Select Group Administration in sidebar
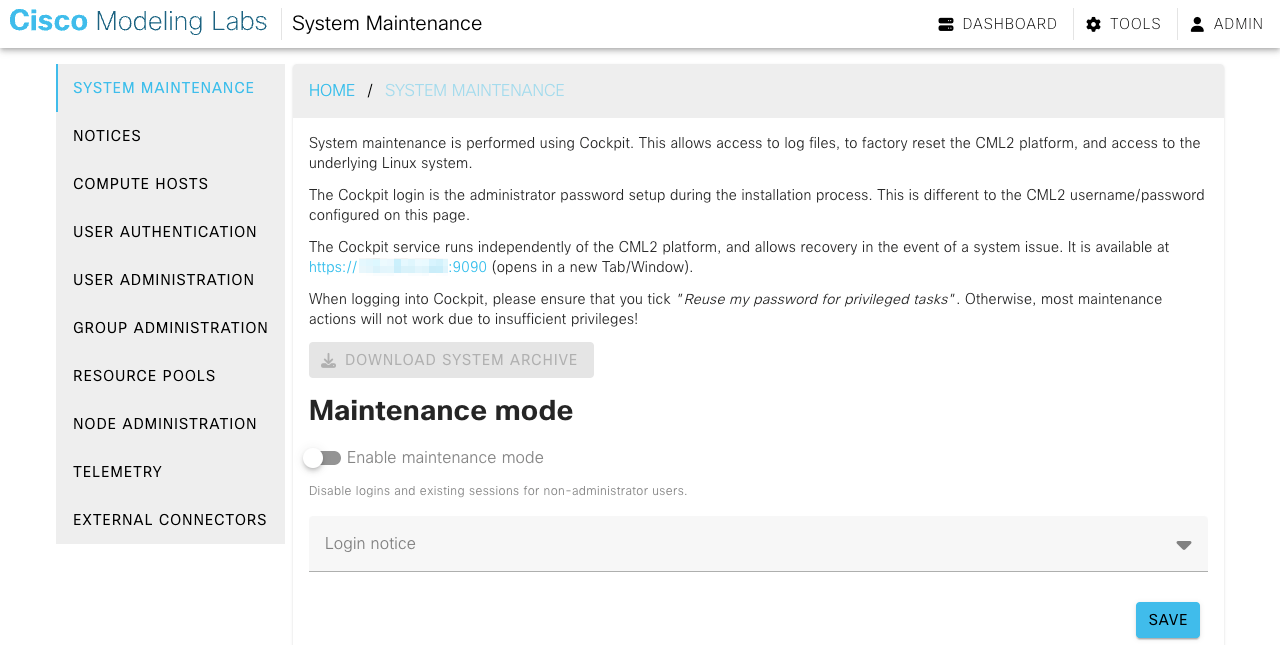 click(x=171, y=328)
